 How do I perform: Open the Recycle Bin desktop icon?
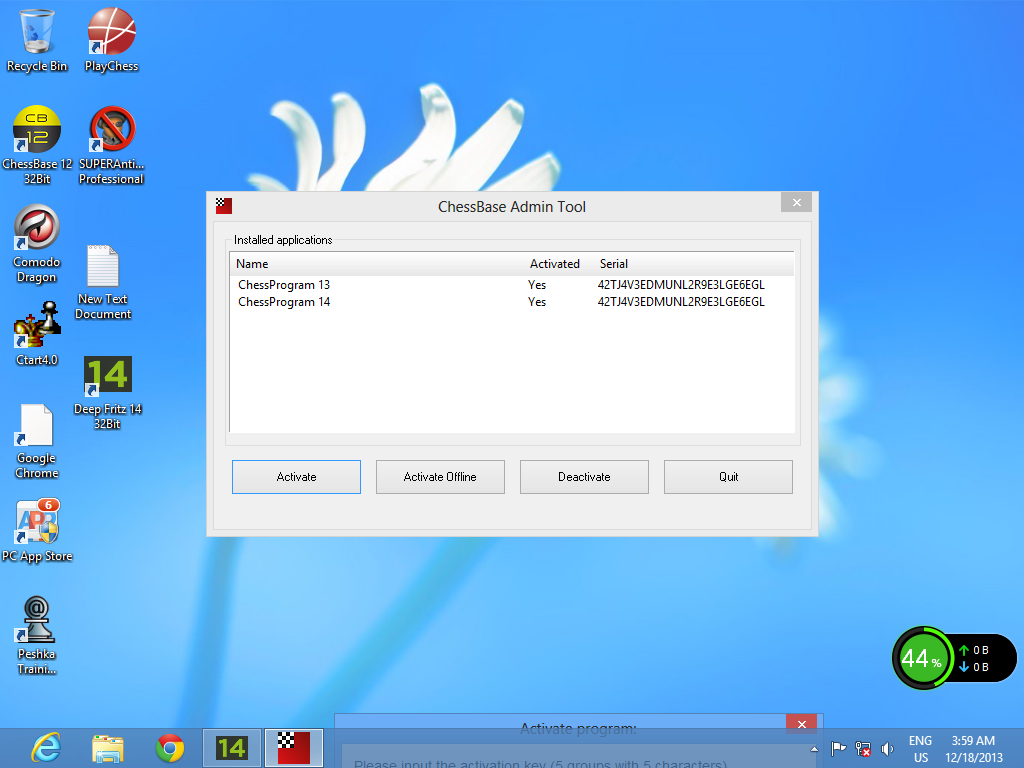pyautogui.click(x=37, y=39)
